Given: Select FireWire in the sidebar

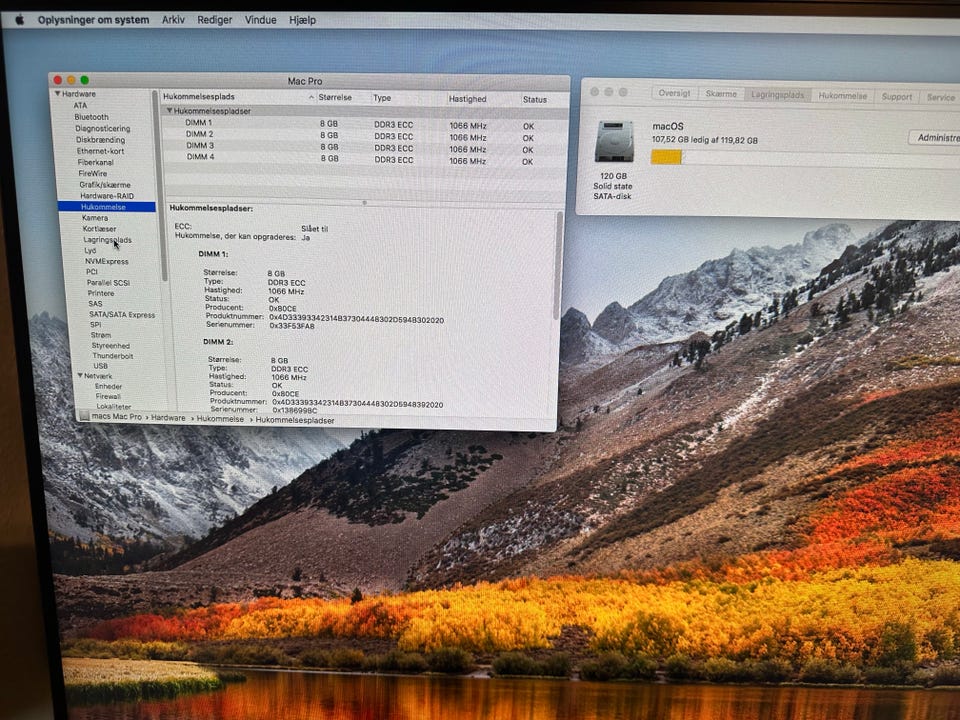Looking at the screenshot, I should pyautogui.click(x=93, y=173).
